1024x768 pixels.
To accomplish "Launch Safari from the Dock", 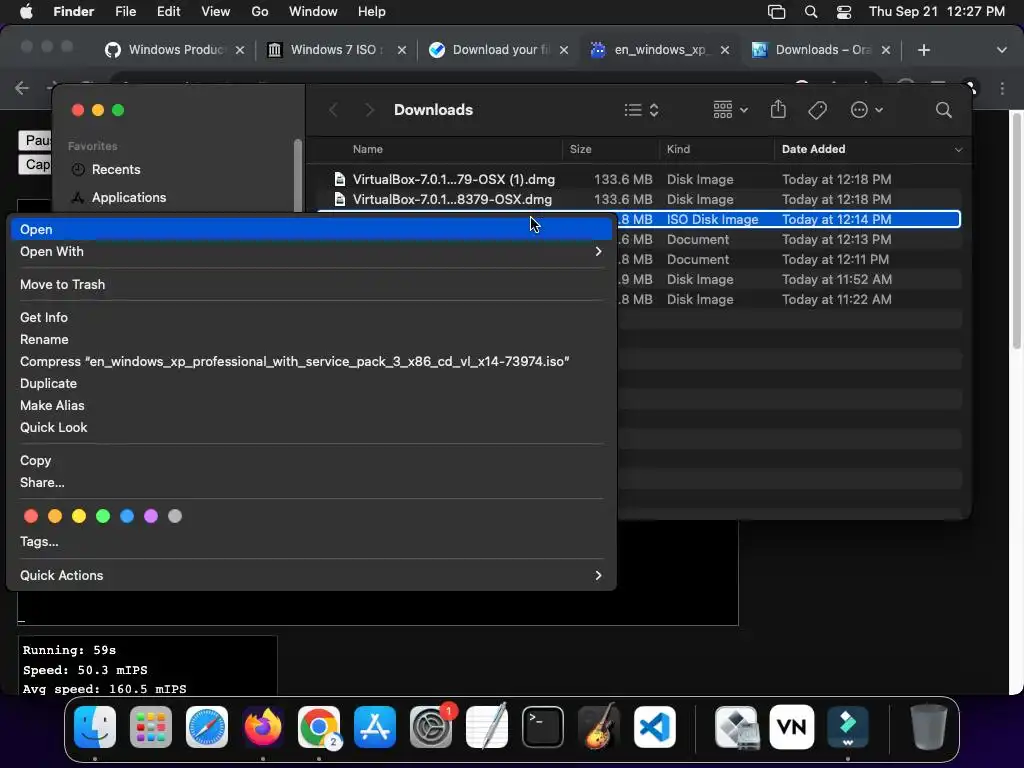I will (207, 727).
